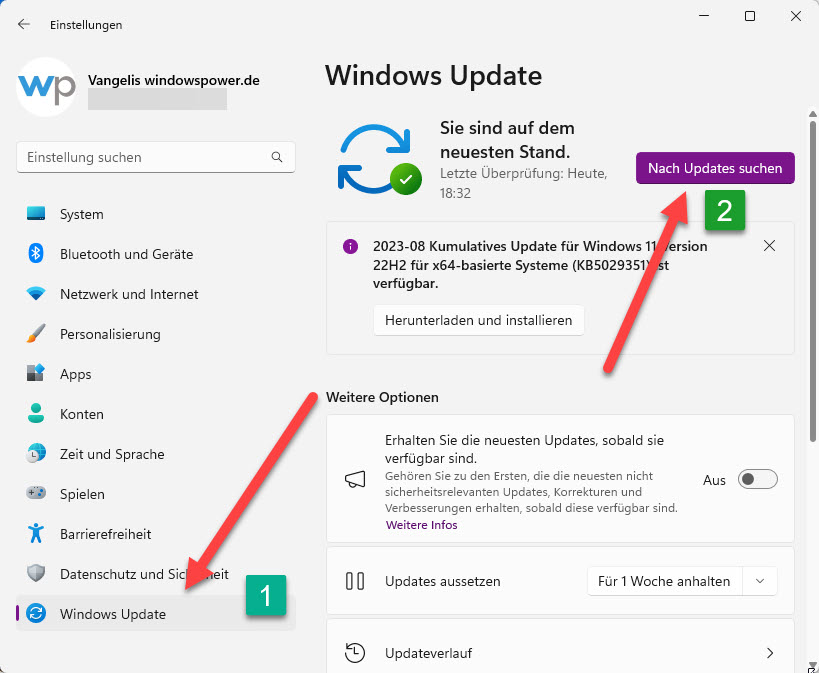Click the large update status sync icon
The width and height of the screenshot is (819, 673).
click(379, 159)
